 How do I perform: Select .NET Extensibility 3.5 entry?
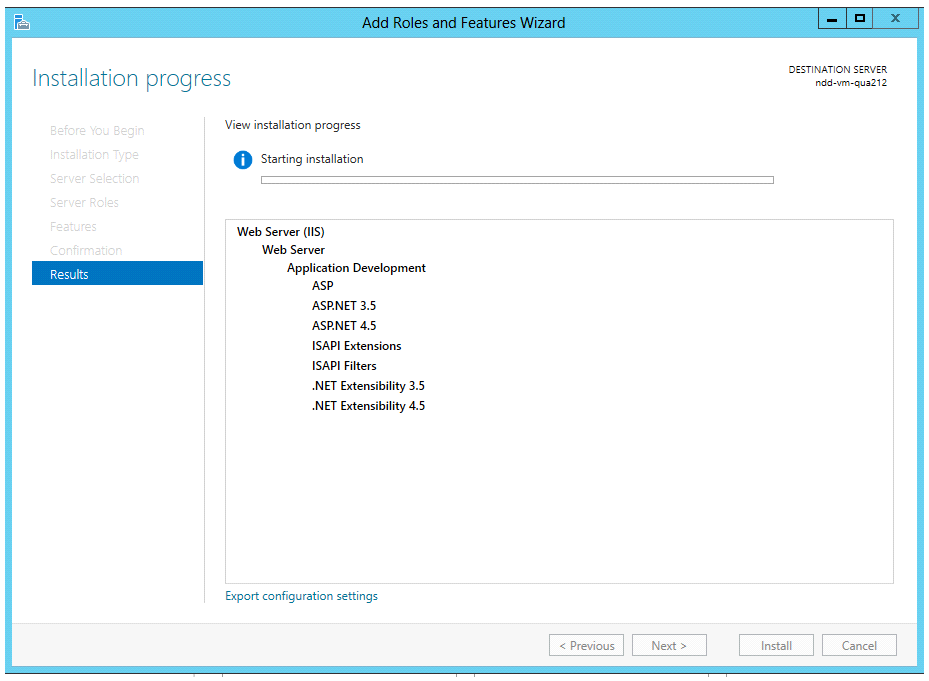pos(368,386)
